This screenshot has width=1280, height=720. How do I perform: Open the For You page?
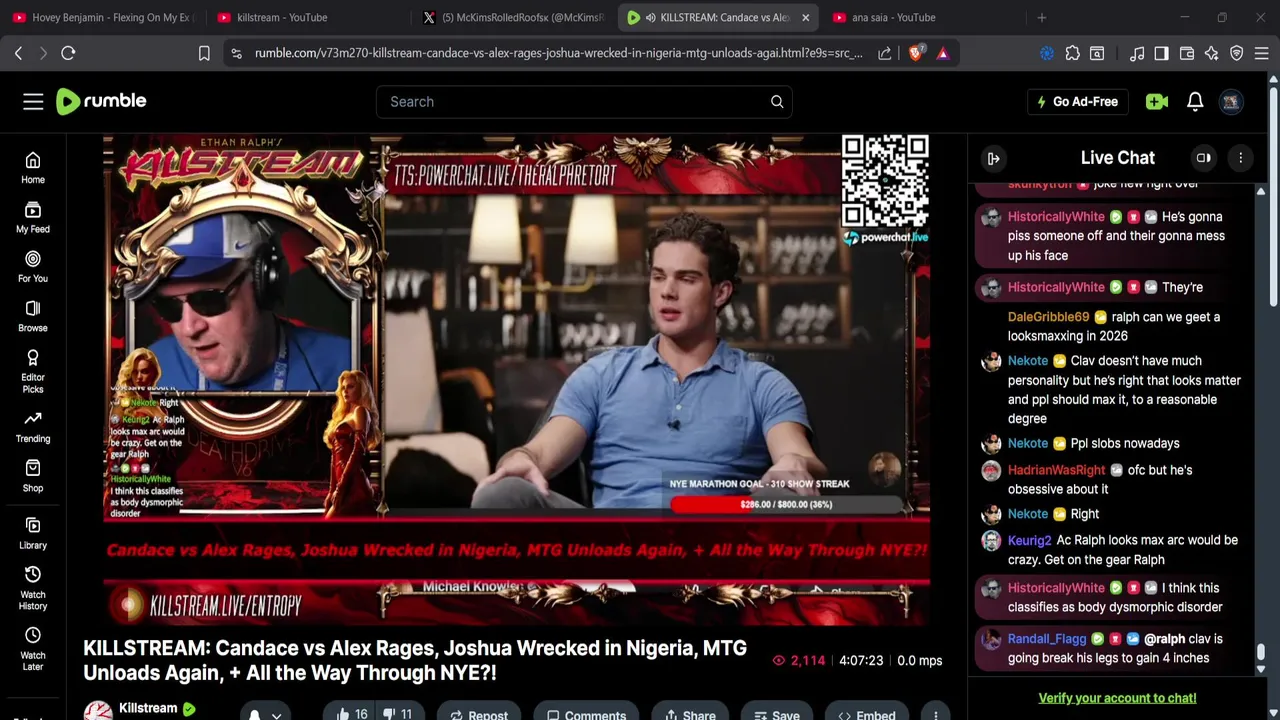[33, 267]
